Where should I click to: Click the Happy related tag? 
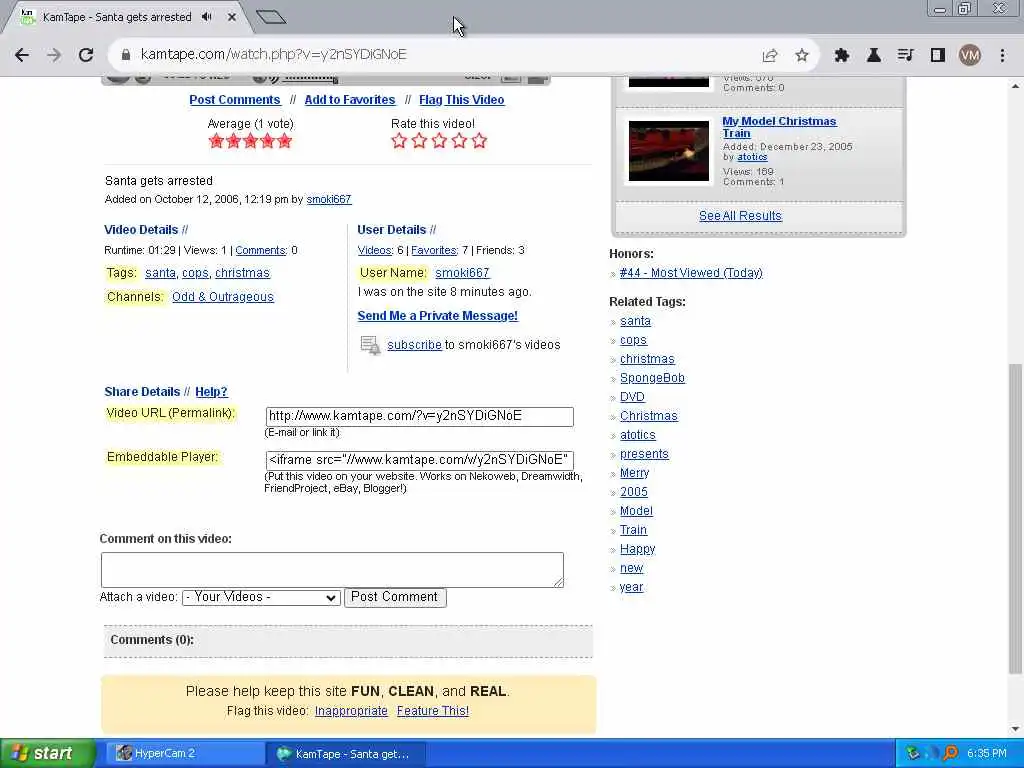tap(637, 549)
